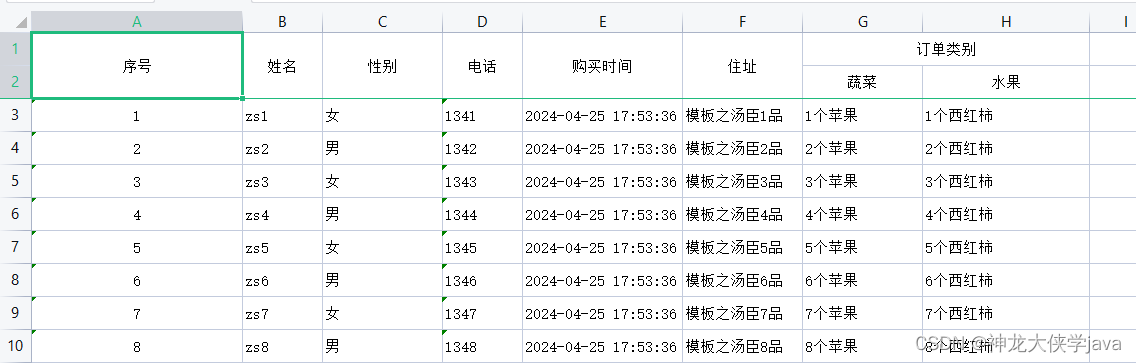Click the 蔬菜 sub-header cell
This screenshot has width=1136, height=363.
pyautogui.click(x=862, y=82)
